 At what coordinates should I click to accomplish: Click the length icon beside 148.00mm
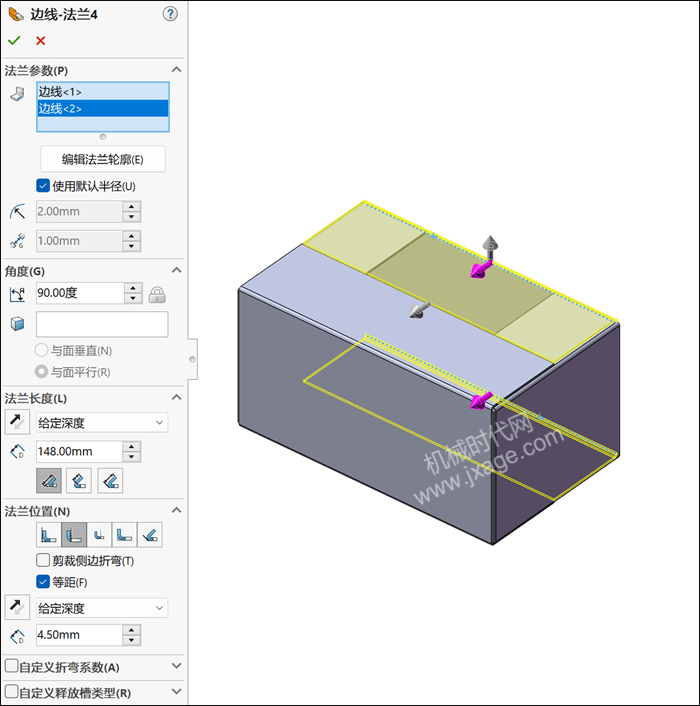point(18,452)
